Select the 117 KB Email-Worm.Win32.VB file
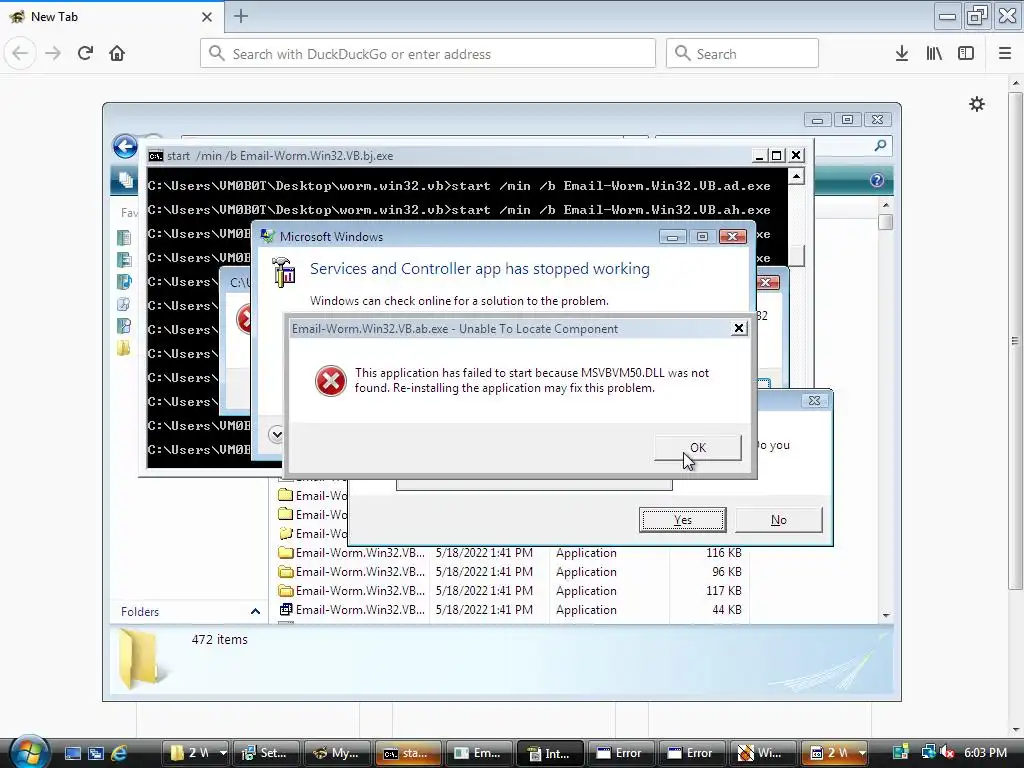 click(x=513, y=590)
